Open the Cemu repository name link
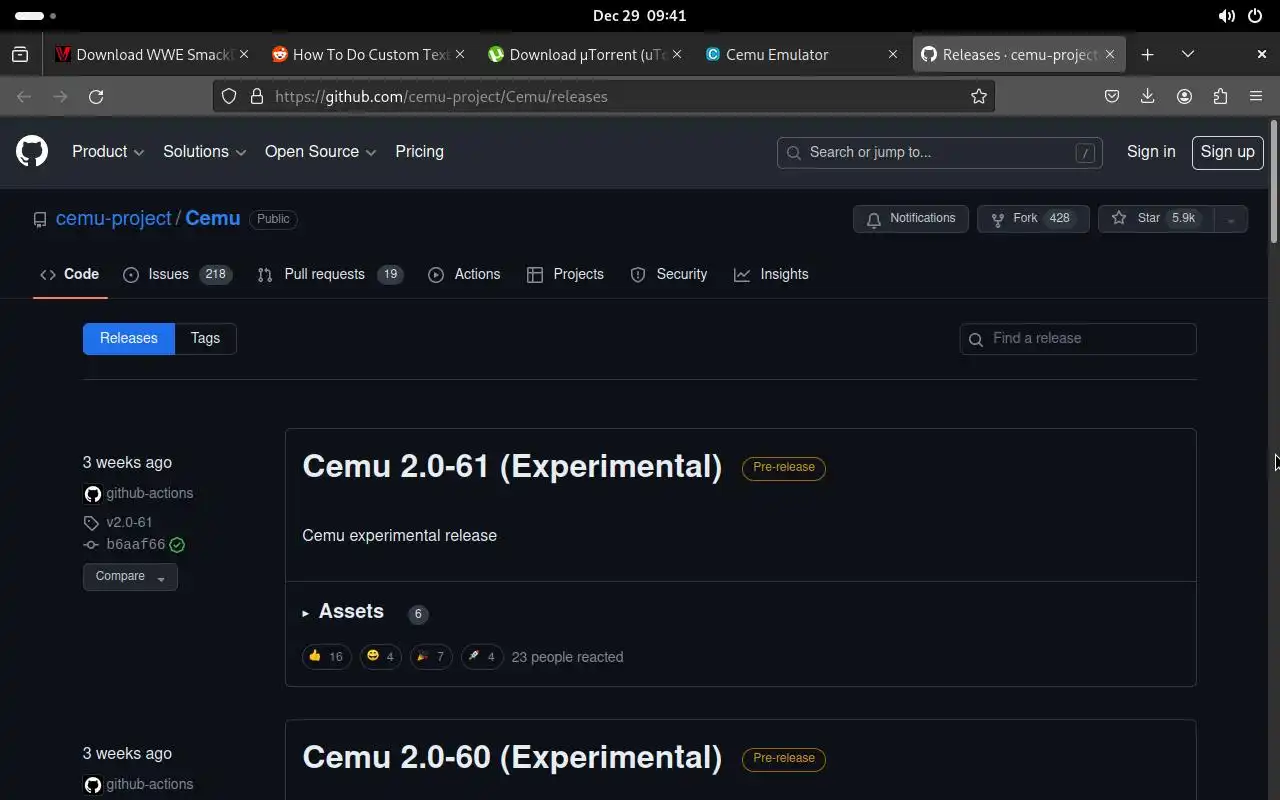The height and width of the screenshot is (800, 1280). coord(213,218)
